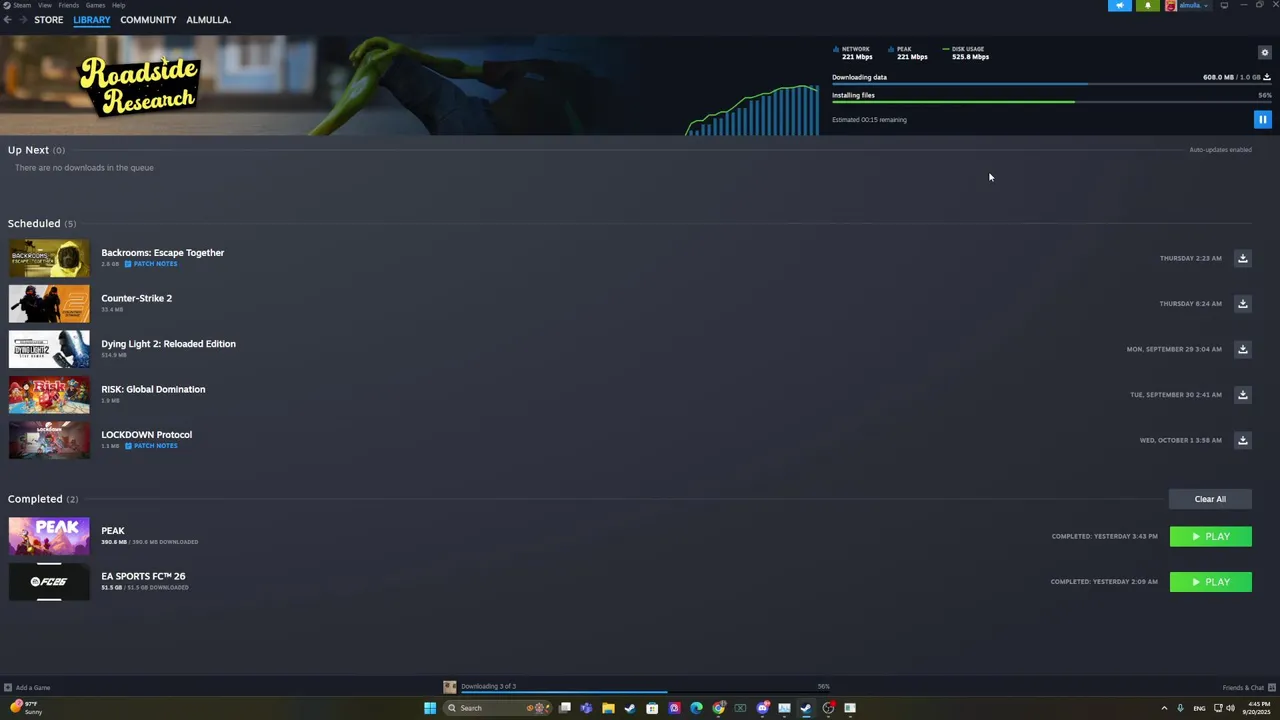
Task: Click the EA SPORTS FC 26 thumbnail
Action: (49, 582)
